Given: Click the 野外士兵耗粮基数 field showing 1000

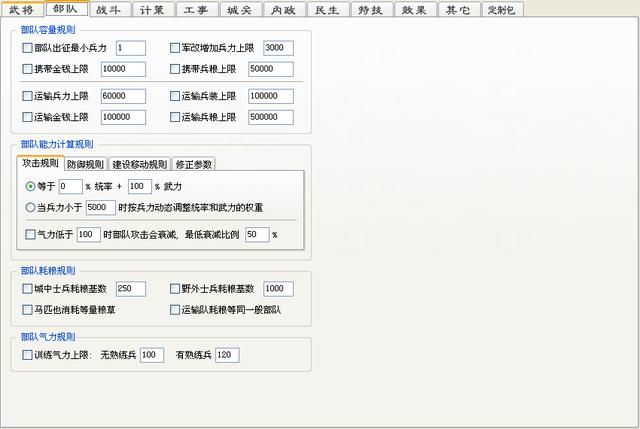Looking at the screenshot, I should (x=278, y=289).
